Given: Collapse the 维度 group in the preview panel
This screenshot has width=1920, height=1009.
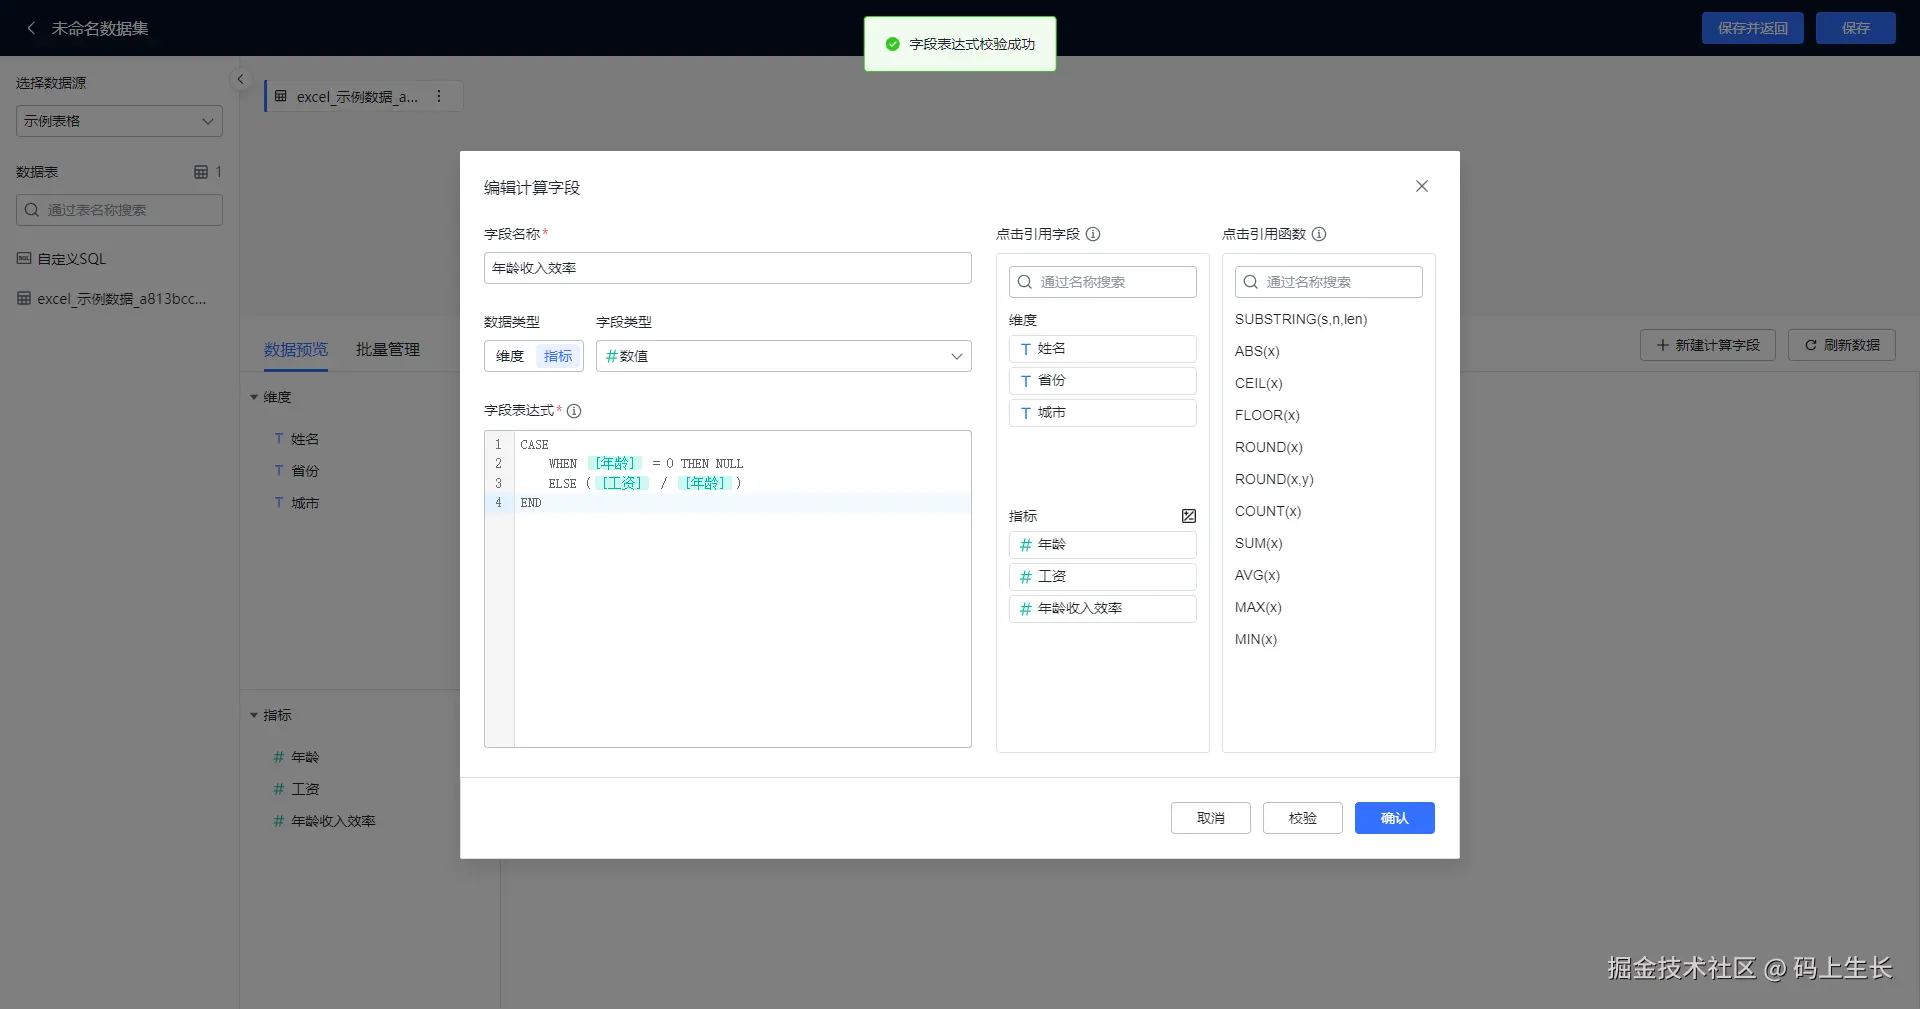Looking at the screenshot, I should point(254,398).
